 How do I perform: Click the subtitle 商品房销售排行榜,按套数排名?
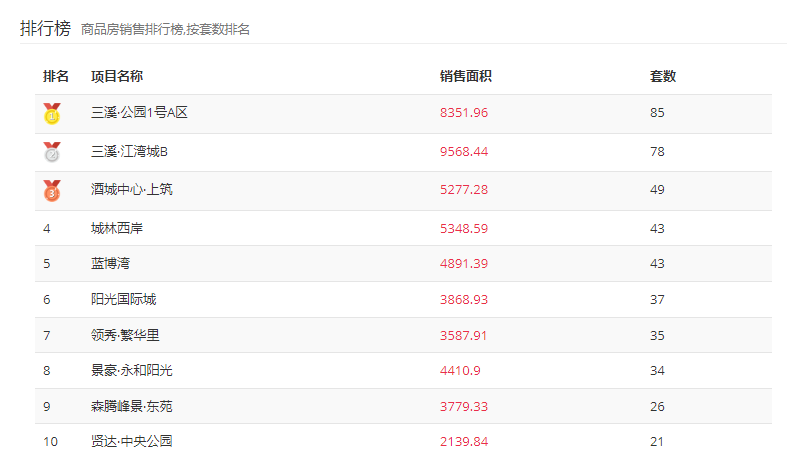point(165,29)
